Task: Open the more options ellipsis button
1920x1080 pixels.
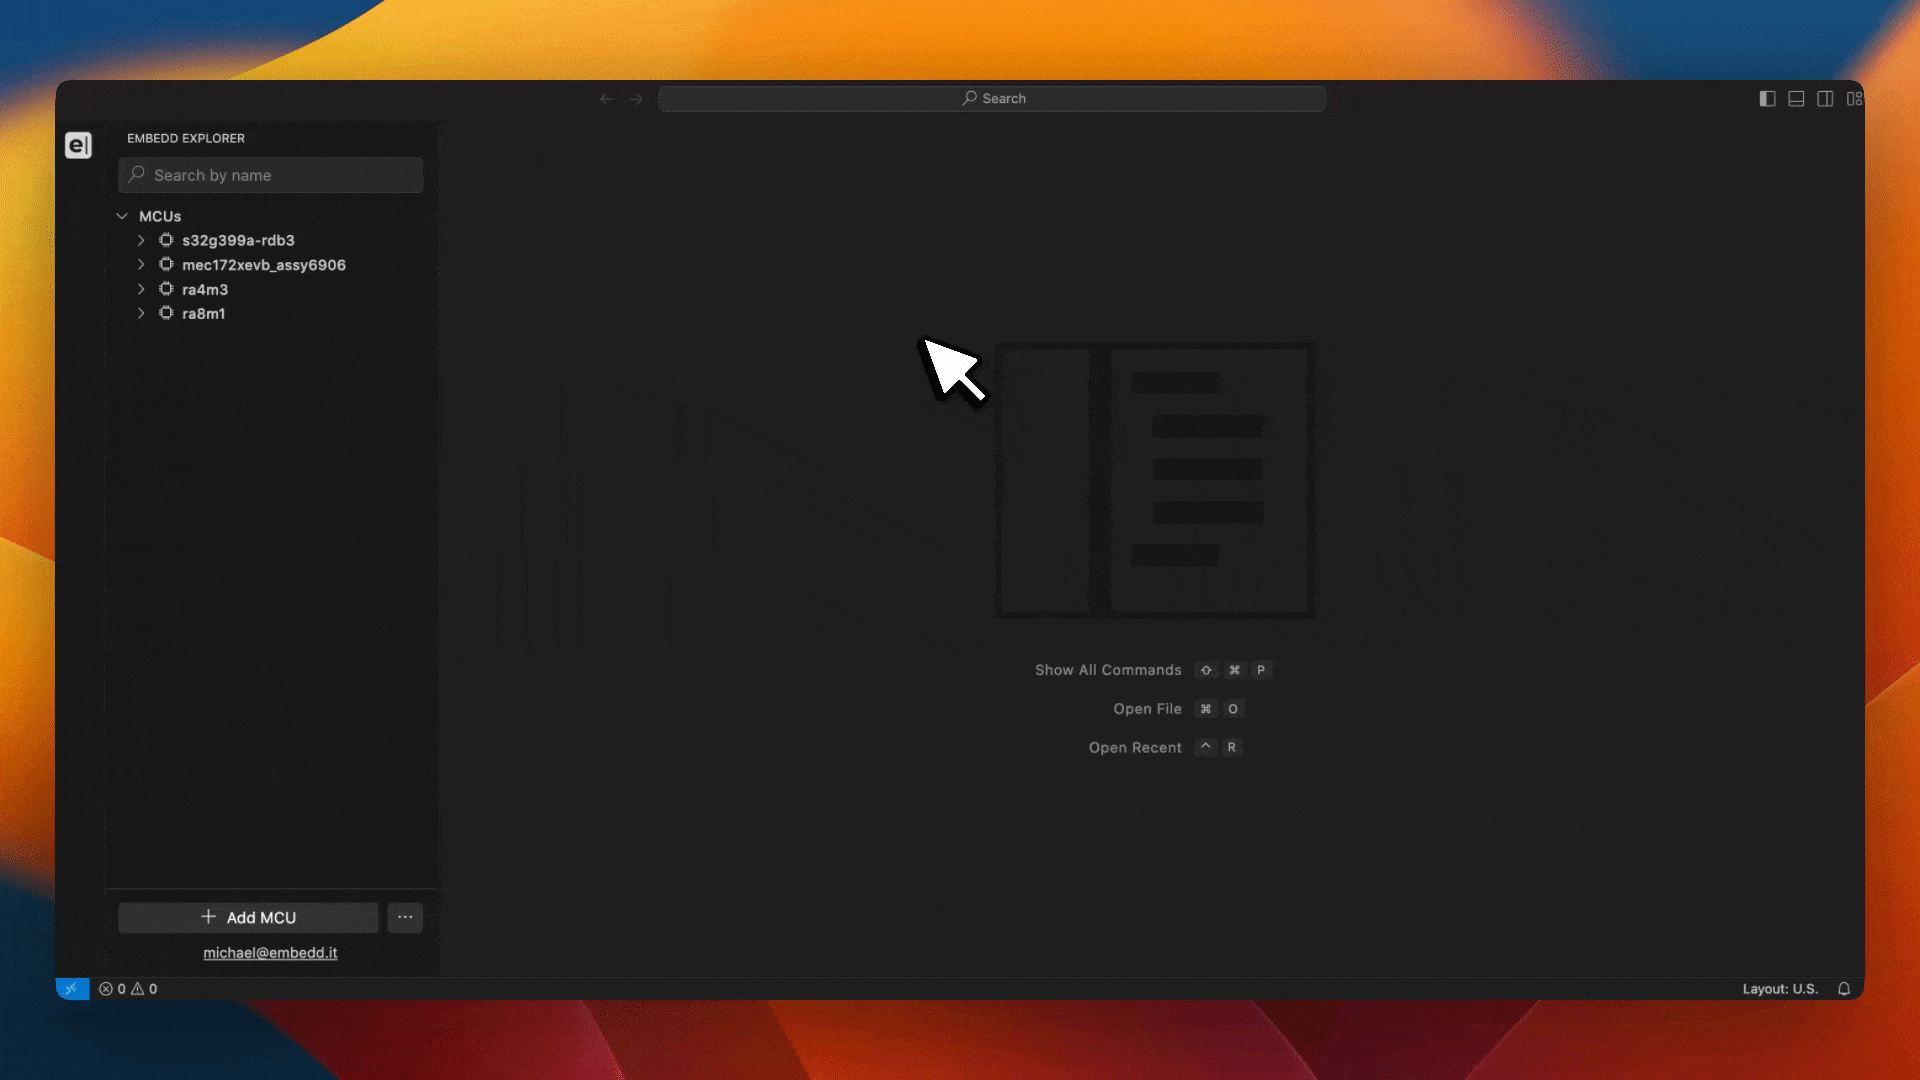Action: tap(405, 917)
